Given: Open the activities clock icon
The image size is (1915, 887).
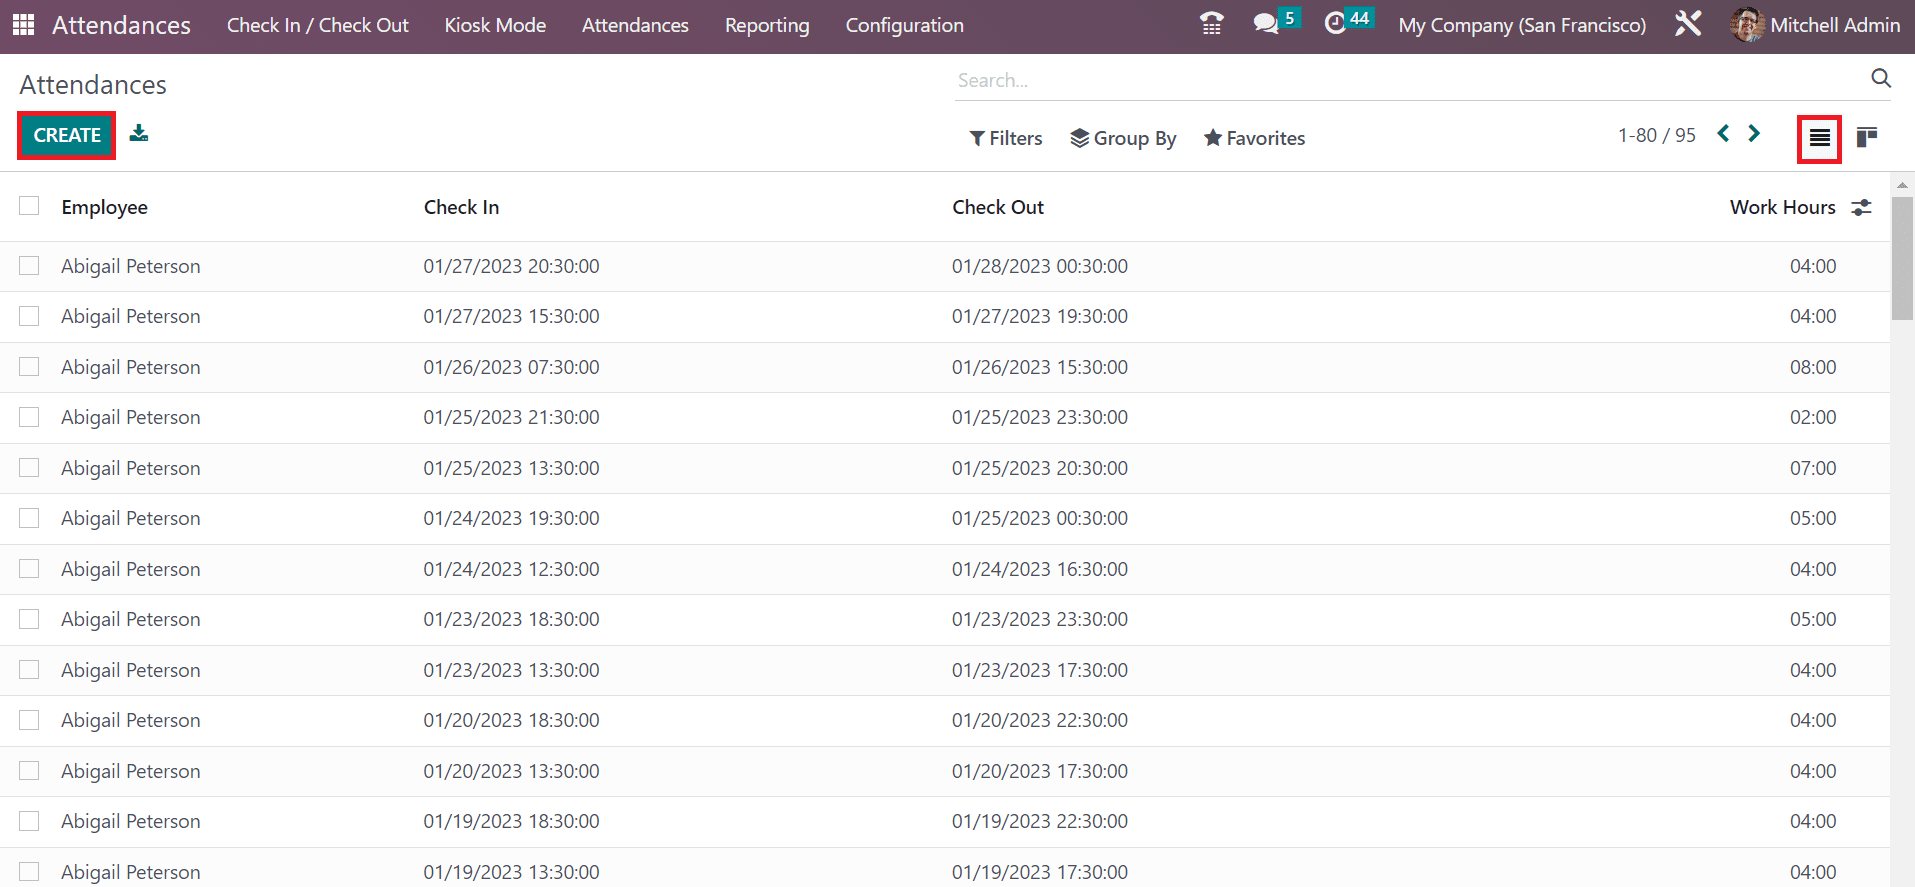Looking at the screenshot, I should click(x=1335, y=24).
